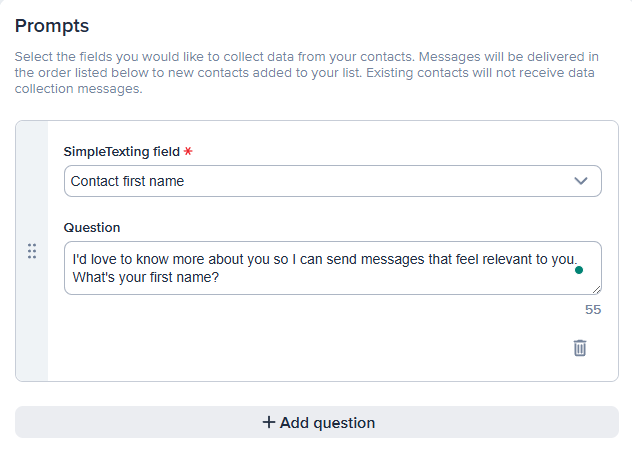
Task: Click the 55 character counter
Action: (x=593, y=310)
